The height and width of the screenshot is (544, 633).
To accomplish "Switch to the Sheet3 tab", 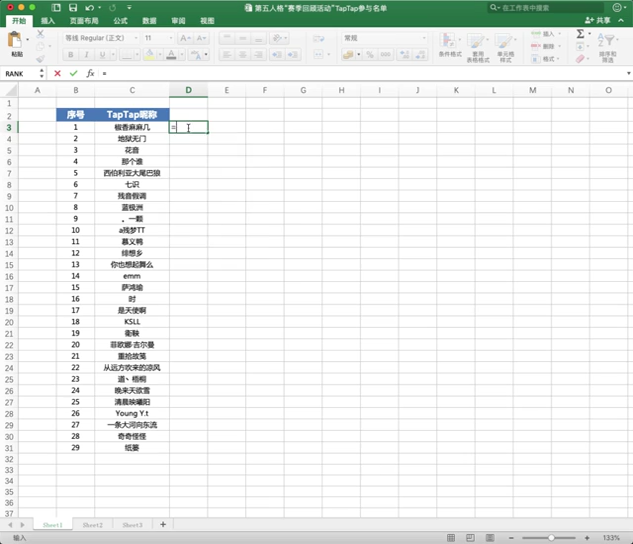I will (132, 525).
